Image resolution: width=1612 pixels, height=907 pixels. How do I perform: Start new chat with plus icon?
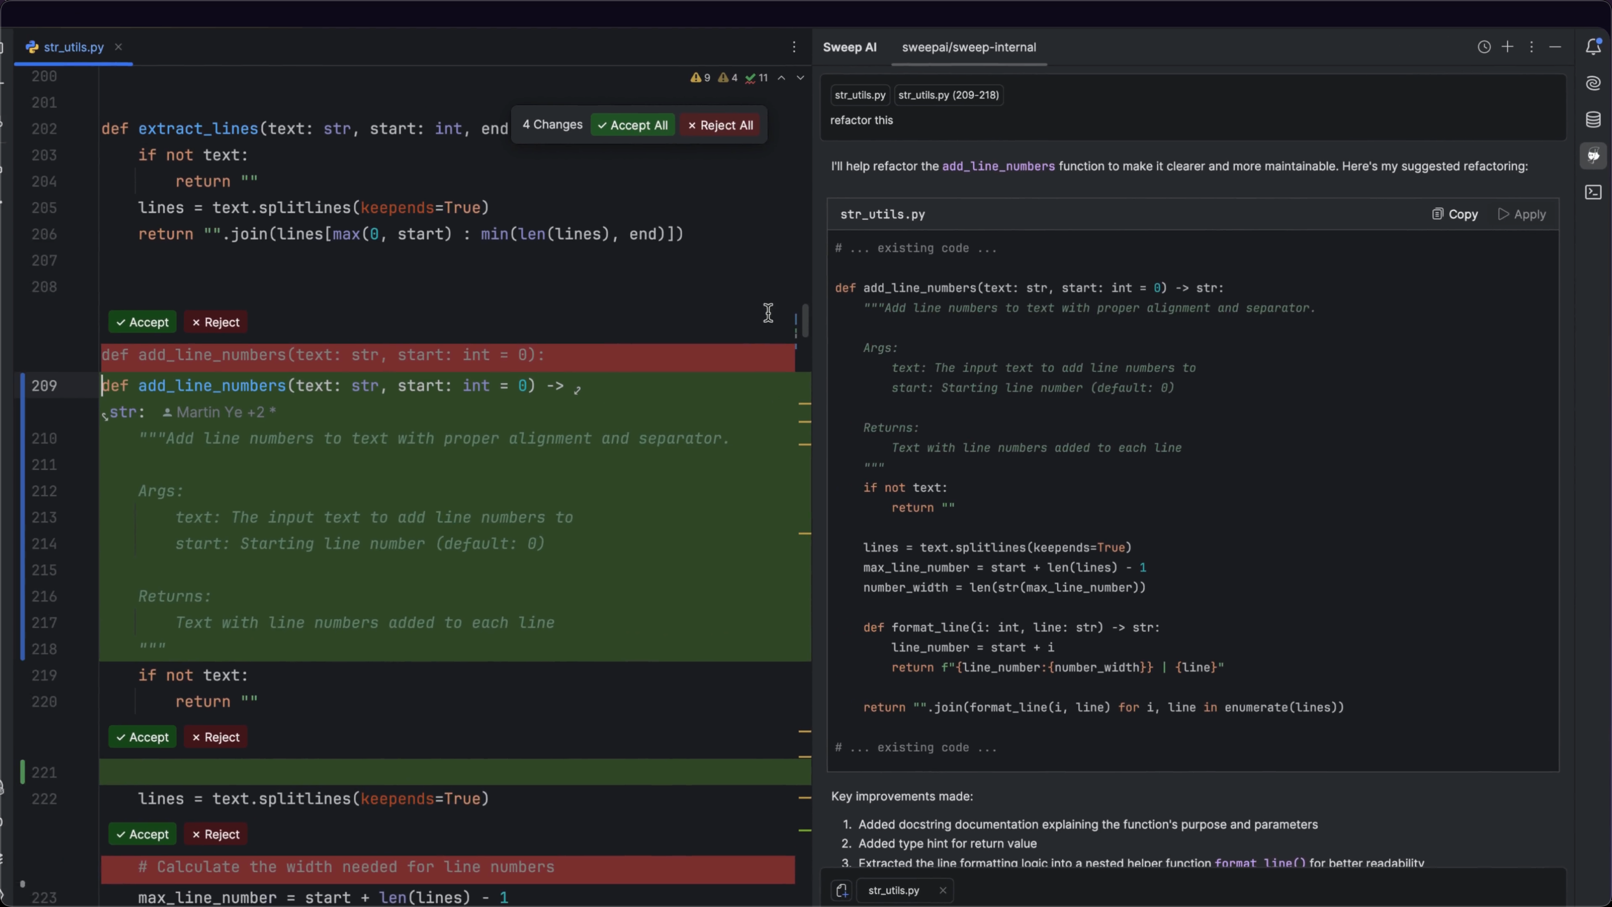coord(1508,47)
